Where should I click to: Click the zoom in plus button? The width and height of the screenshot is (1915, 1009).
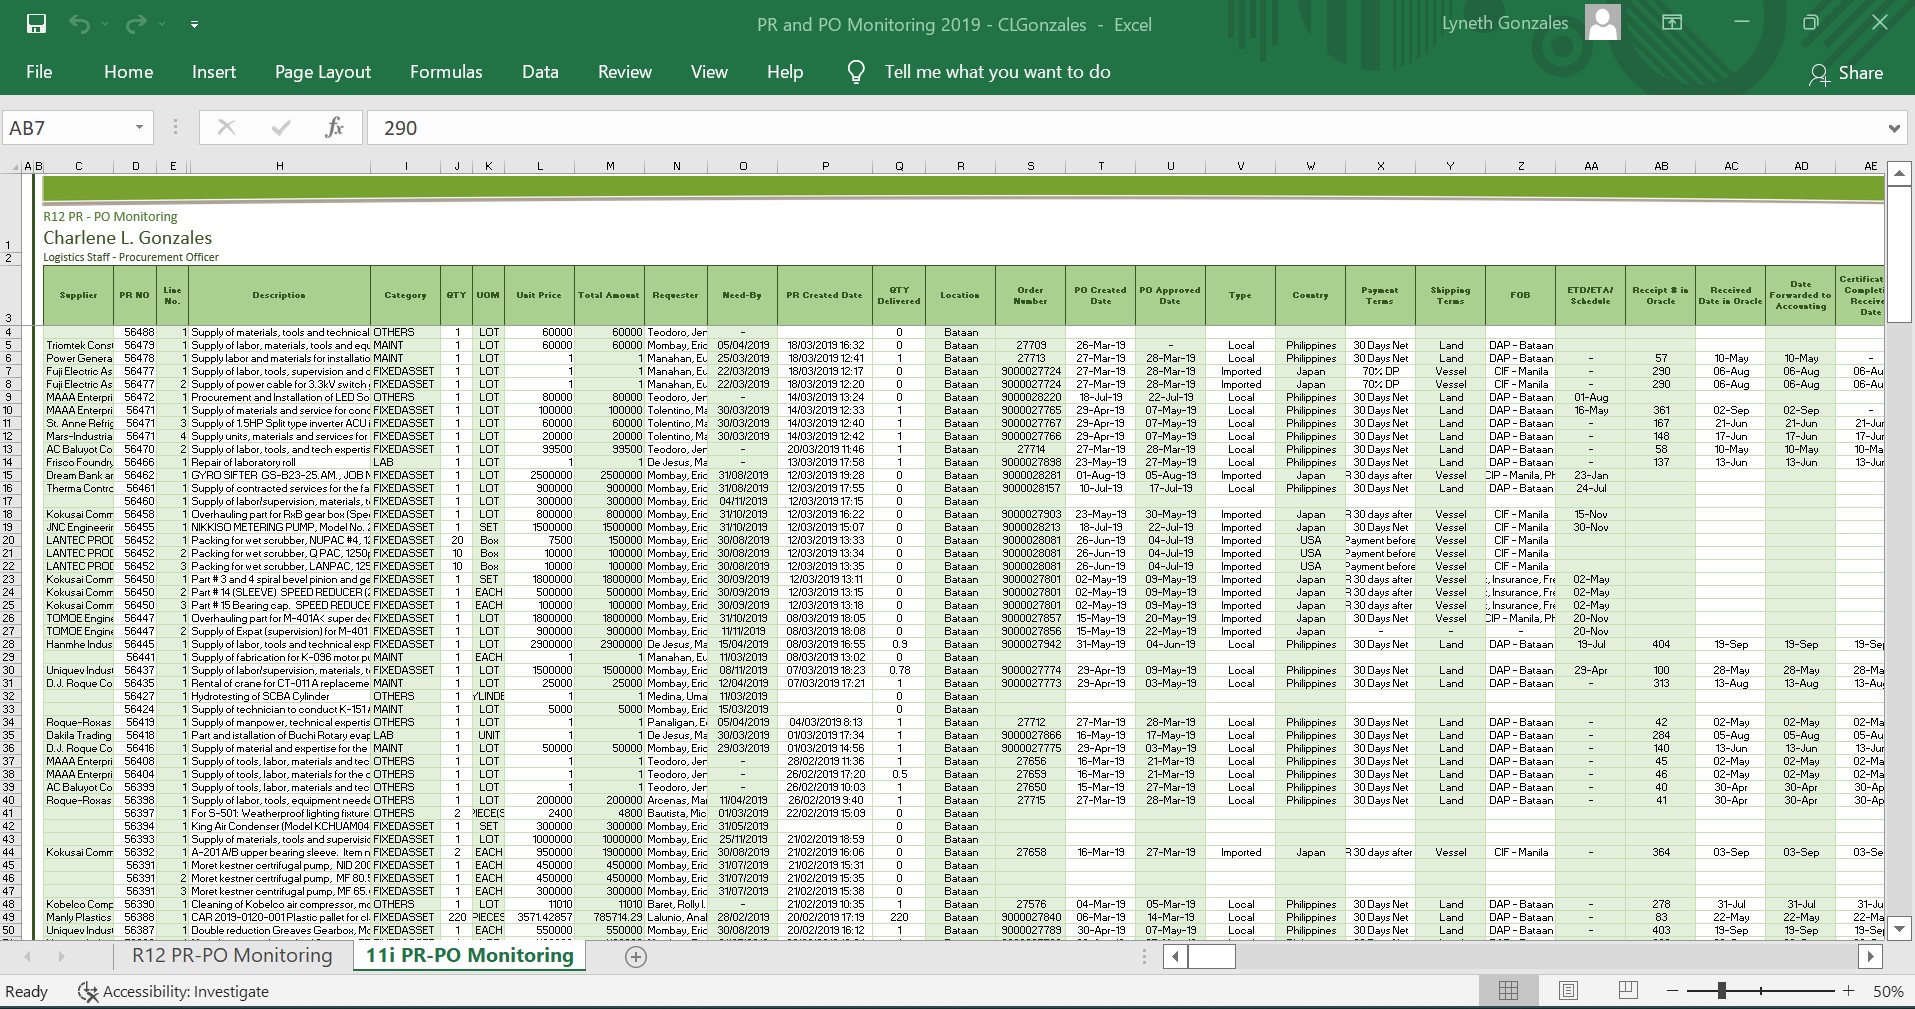1849,991
